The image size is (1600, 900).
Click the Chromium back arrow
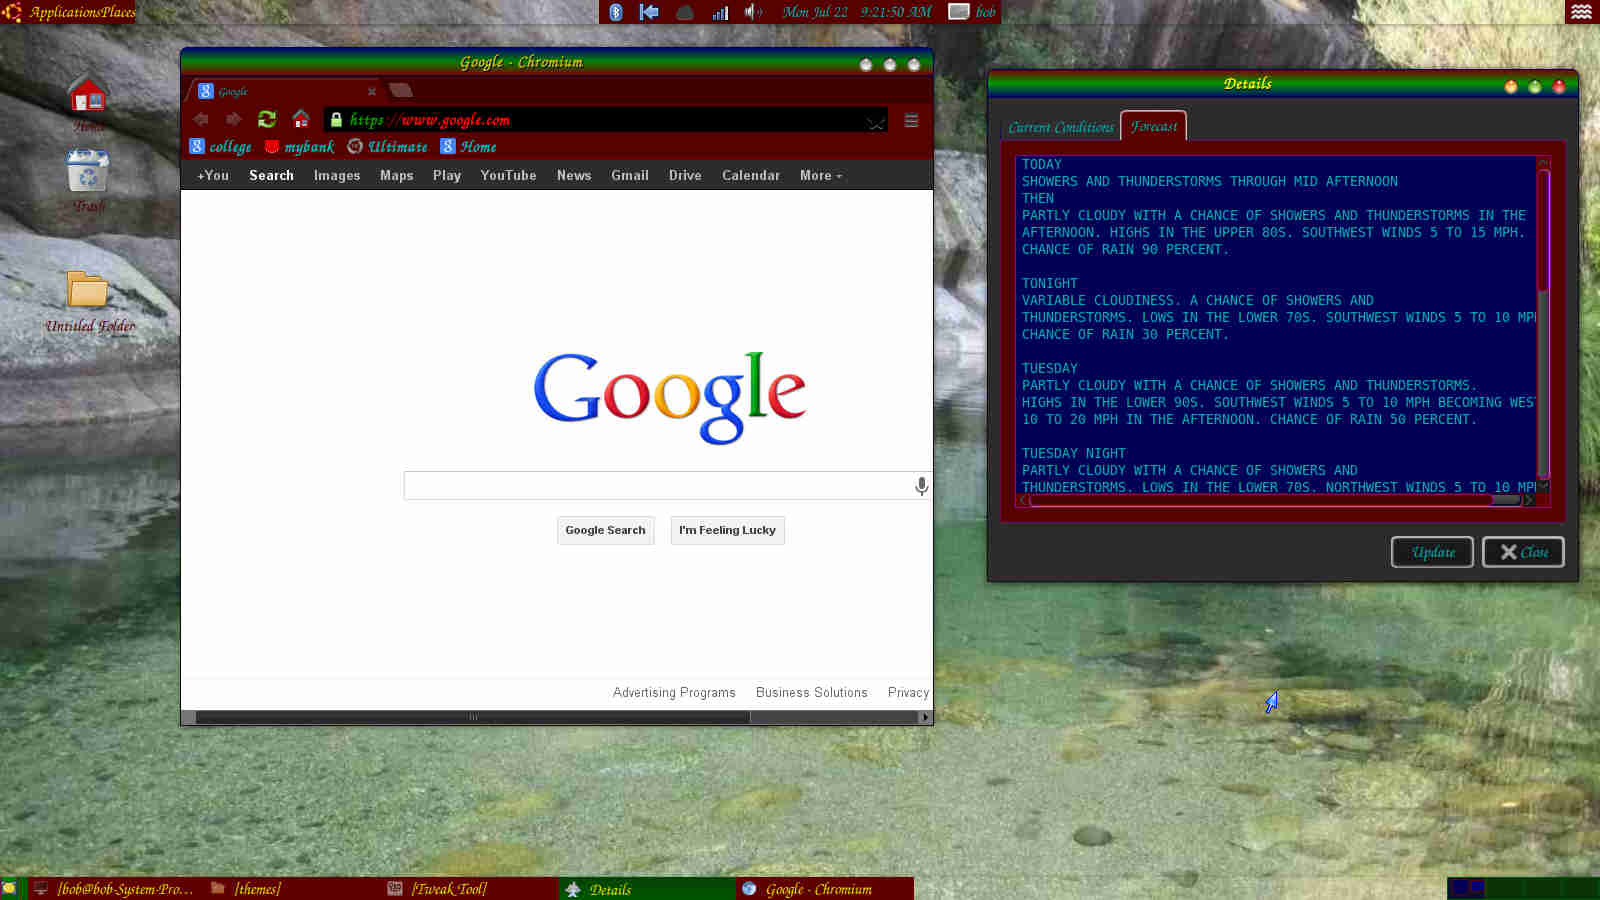201,119
